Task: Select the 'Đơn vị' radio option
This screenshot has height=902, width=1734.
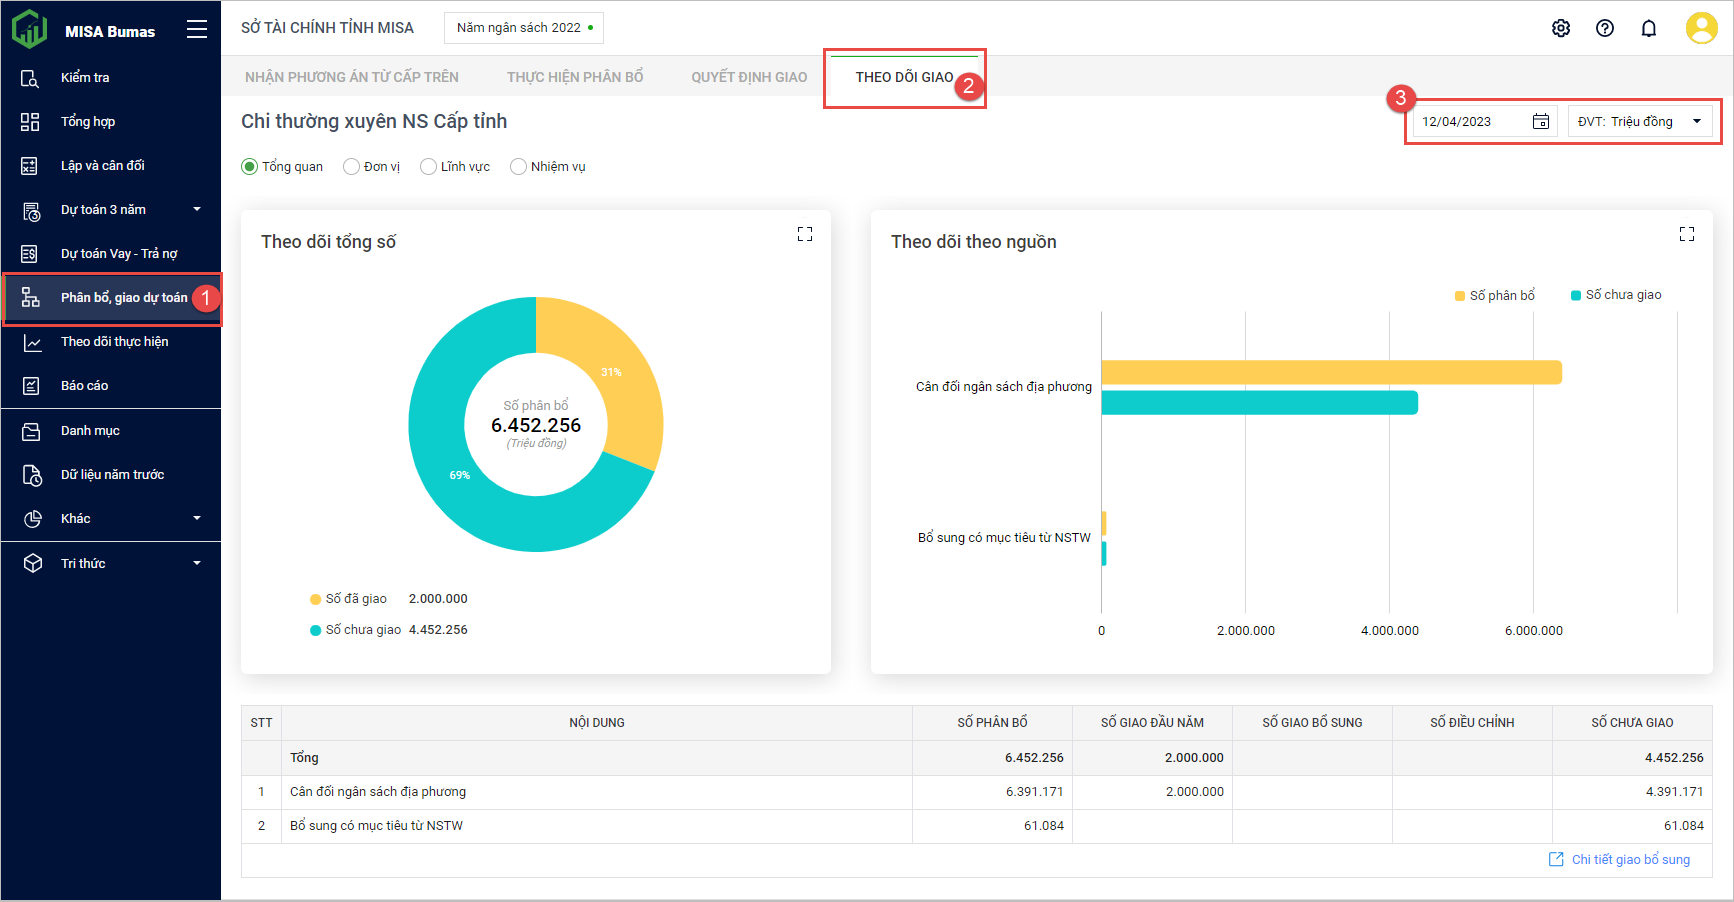Action: 351,167
